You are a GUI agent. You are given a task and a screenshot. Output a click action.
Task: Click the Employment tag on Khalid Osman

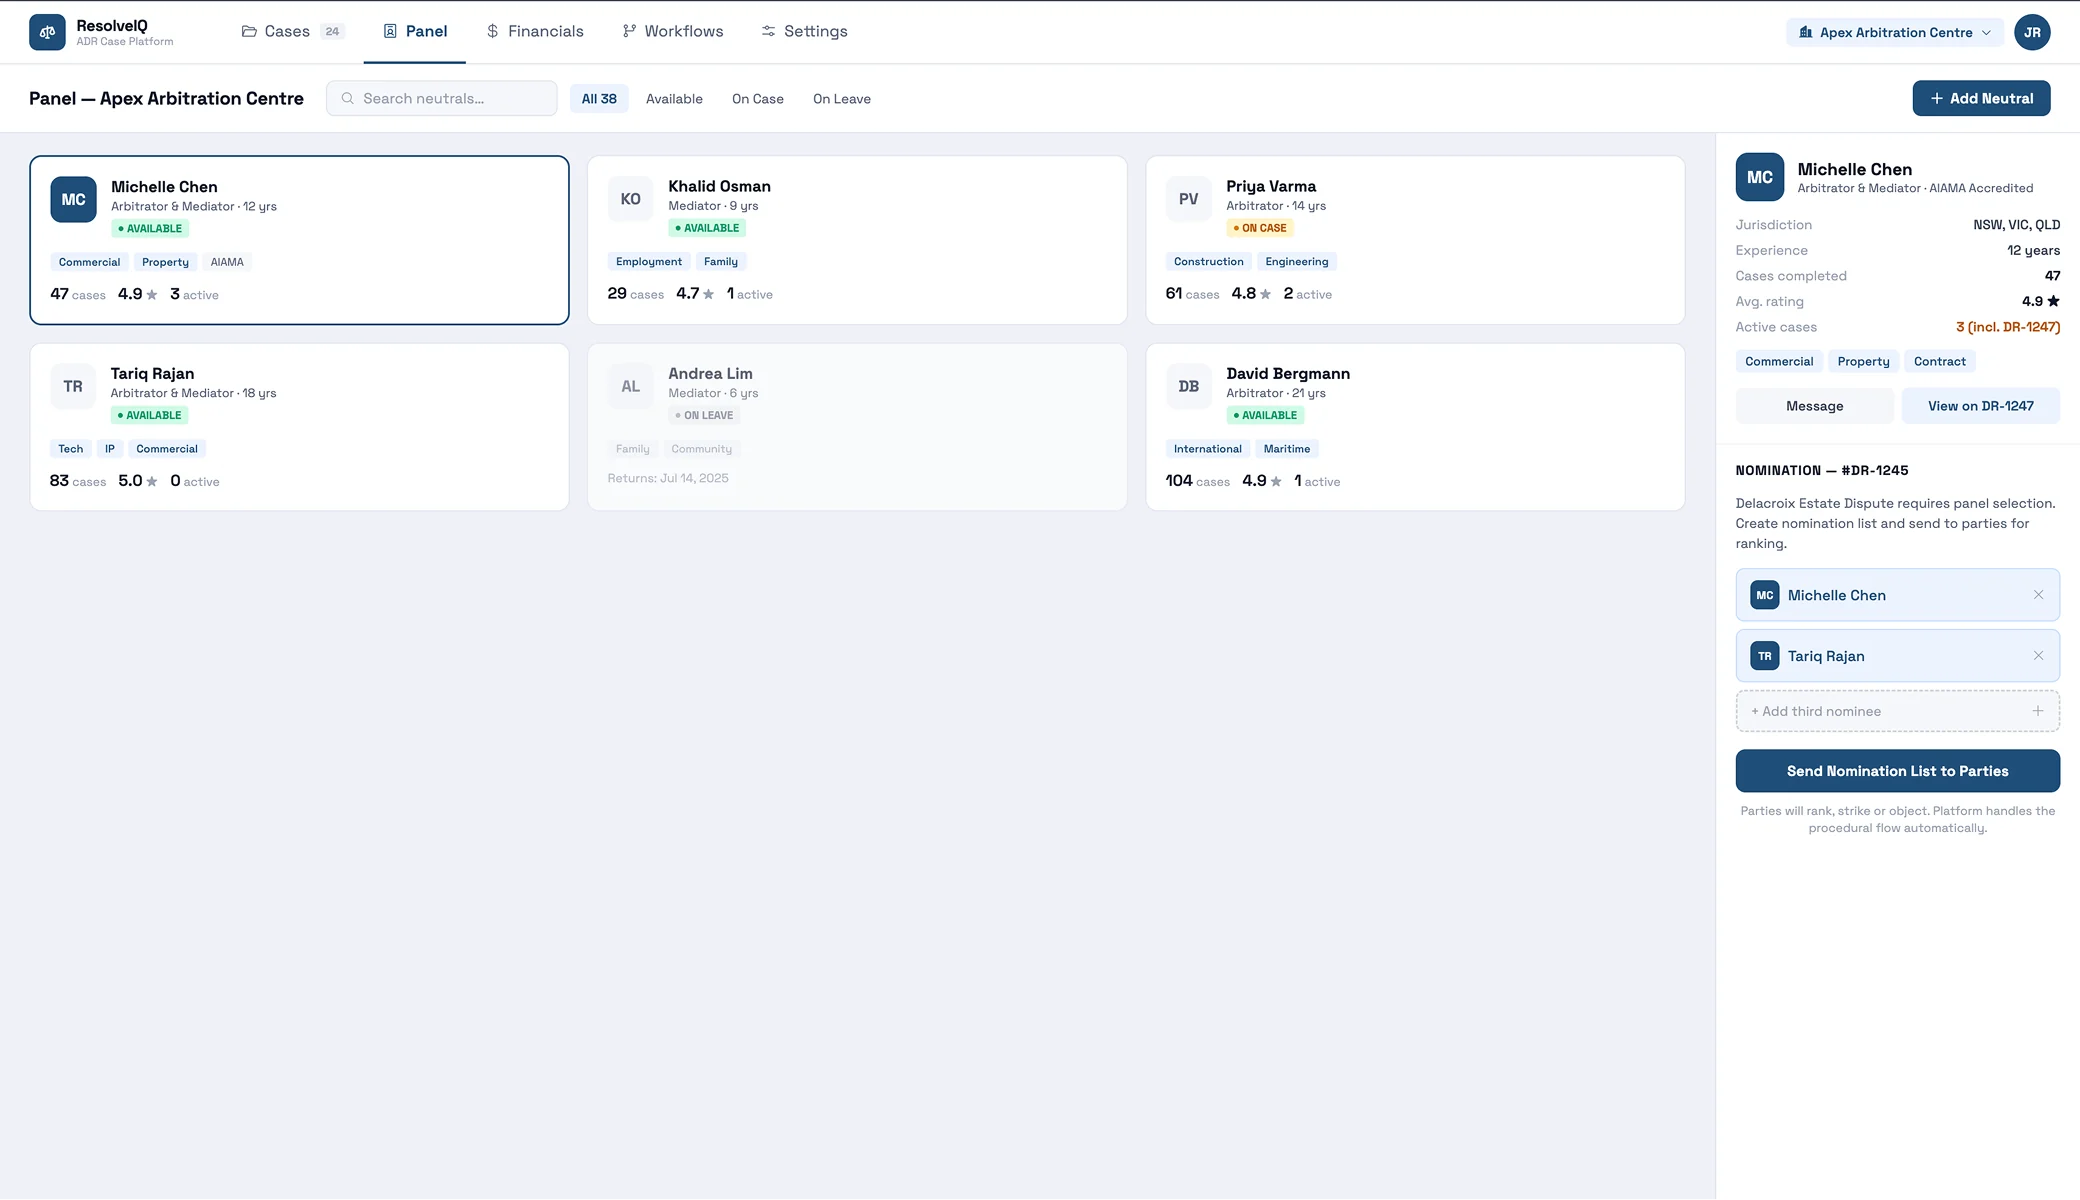tap(649, 261)
